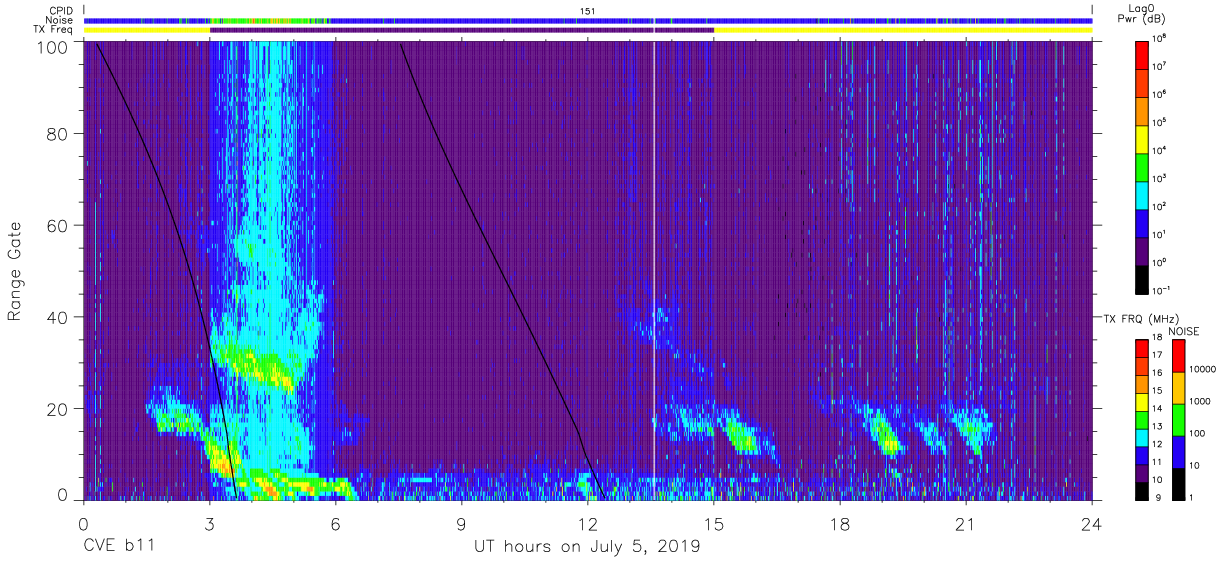Click the x-axis tick label '24'
The height and width of the screenshot is (567, 1228).
(x=1092, y=523)
